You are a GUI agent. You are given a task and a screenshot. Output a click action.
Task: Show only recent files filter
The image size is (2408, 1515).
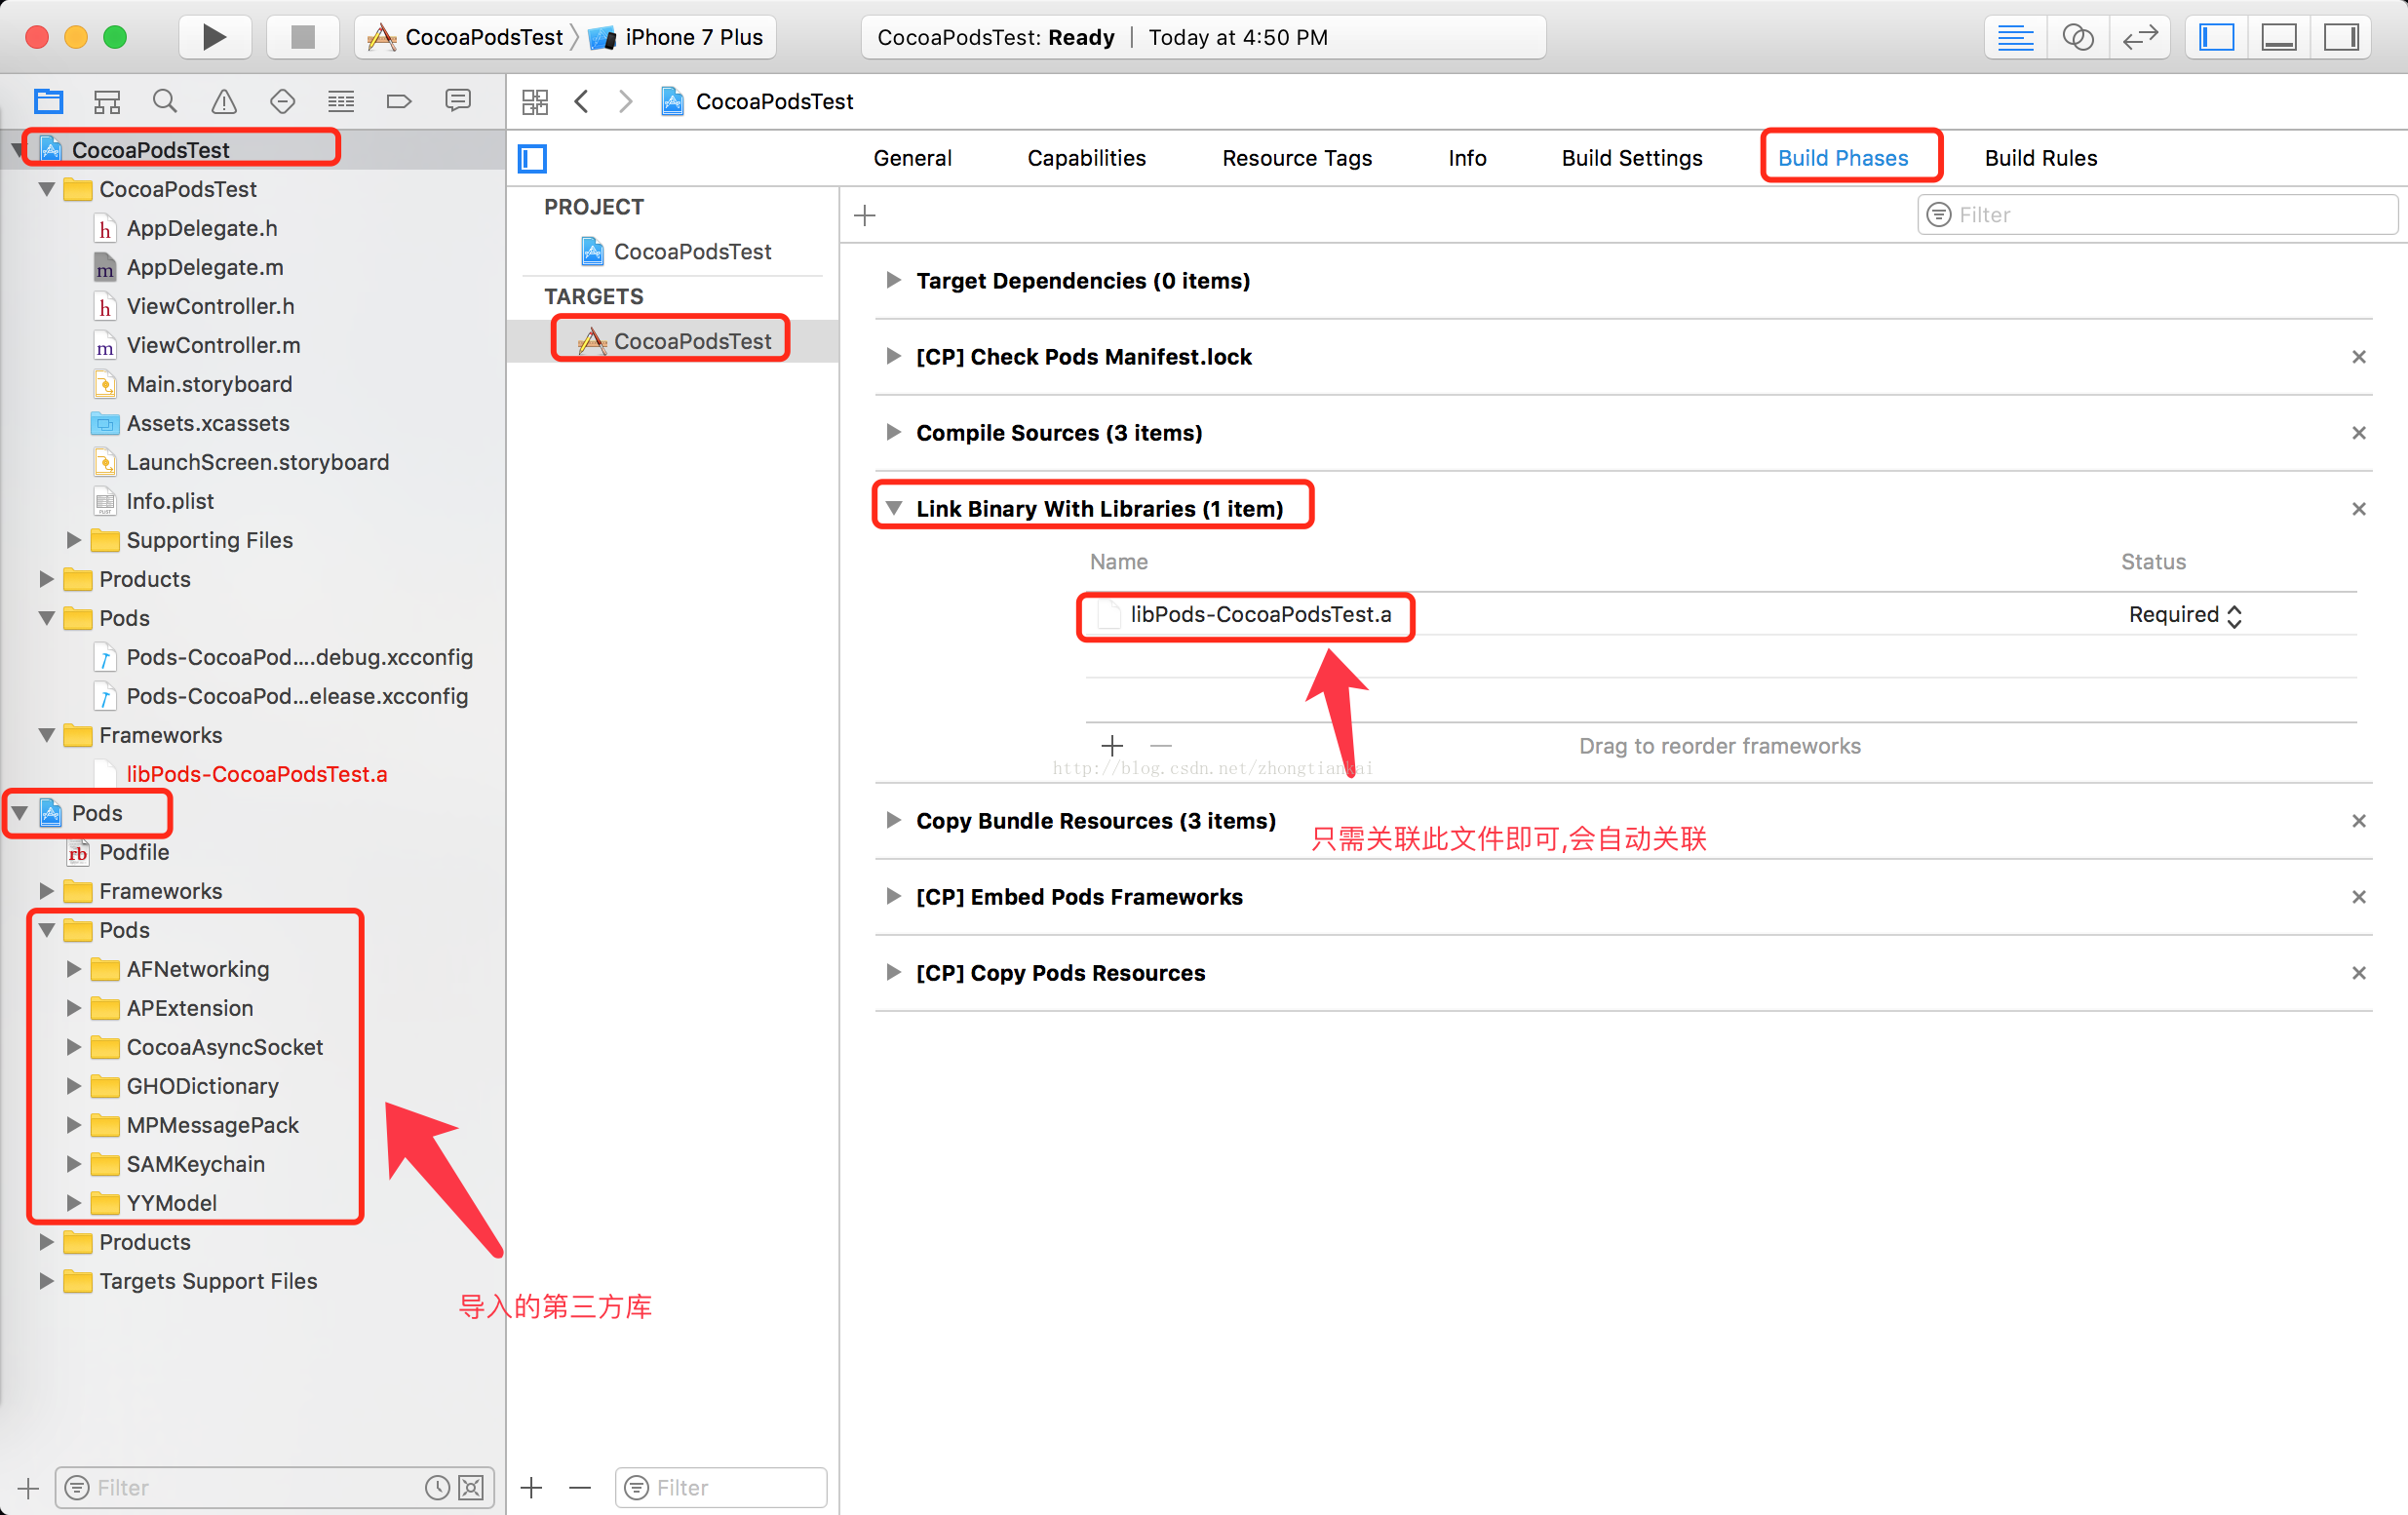(x=437, y=1488)
